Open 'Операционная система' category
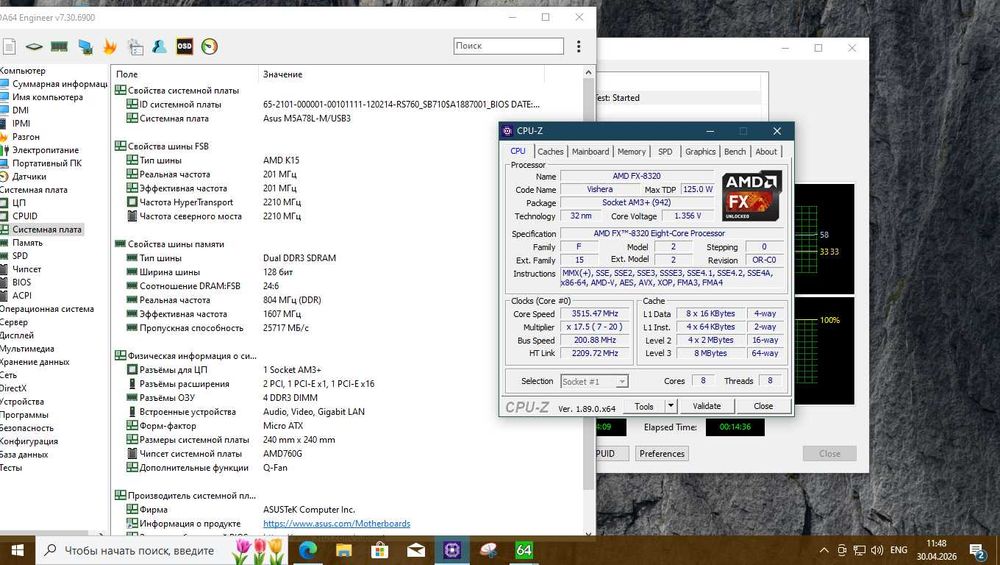1000x565 pixels. 47,309
